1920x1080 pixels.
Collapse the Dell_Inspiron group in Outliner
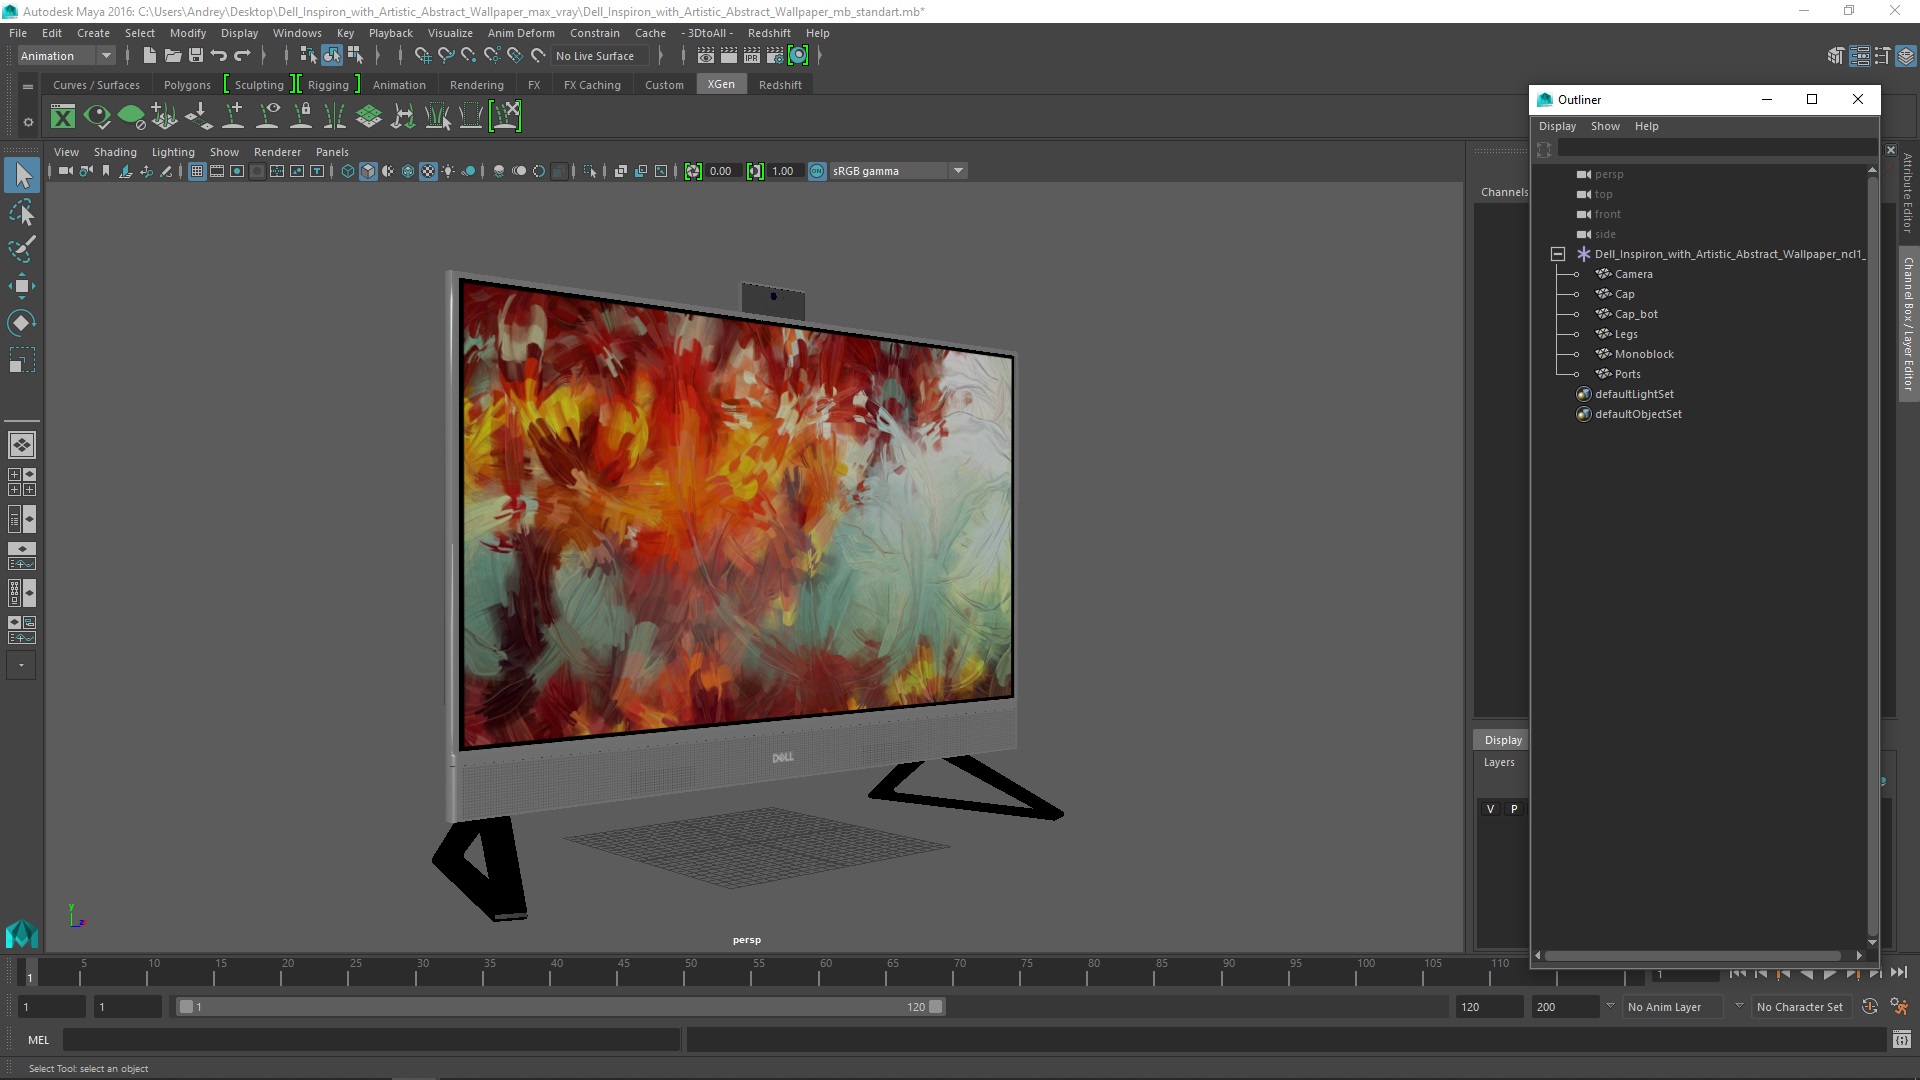coord(1558,254)
